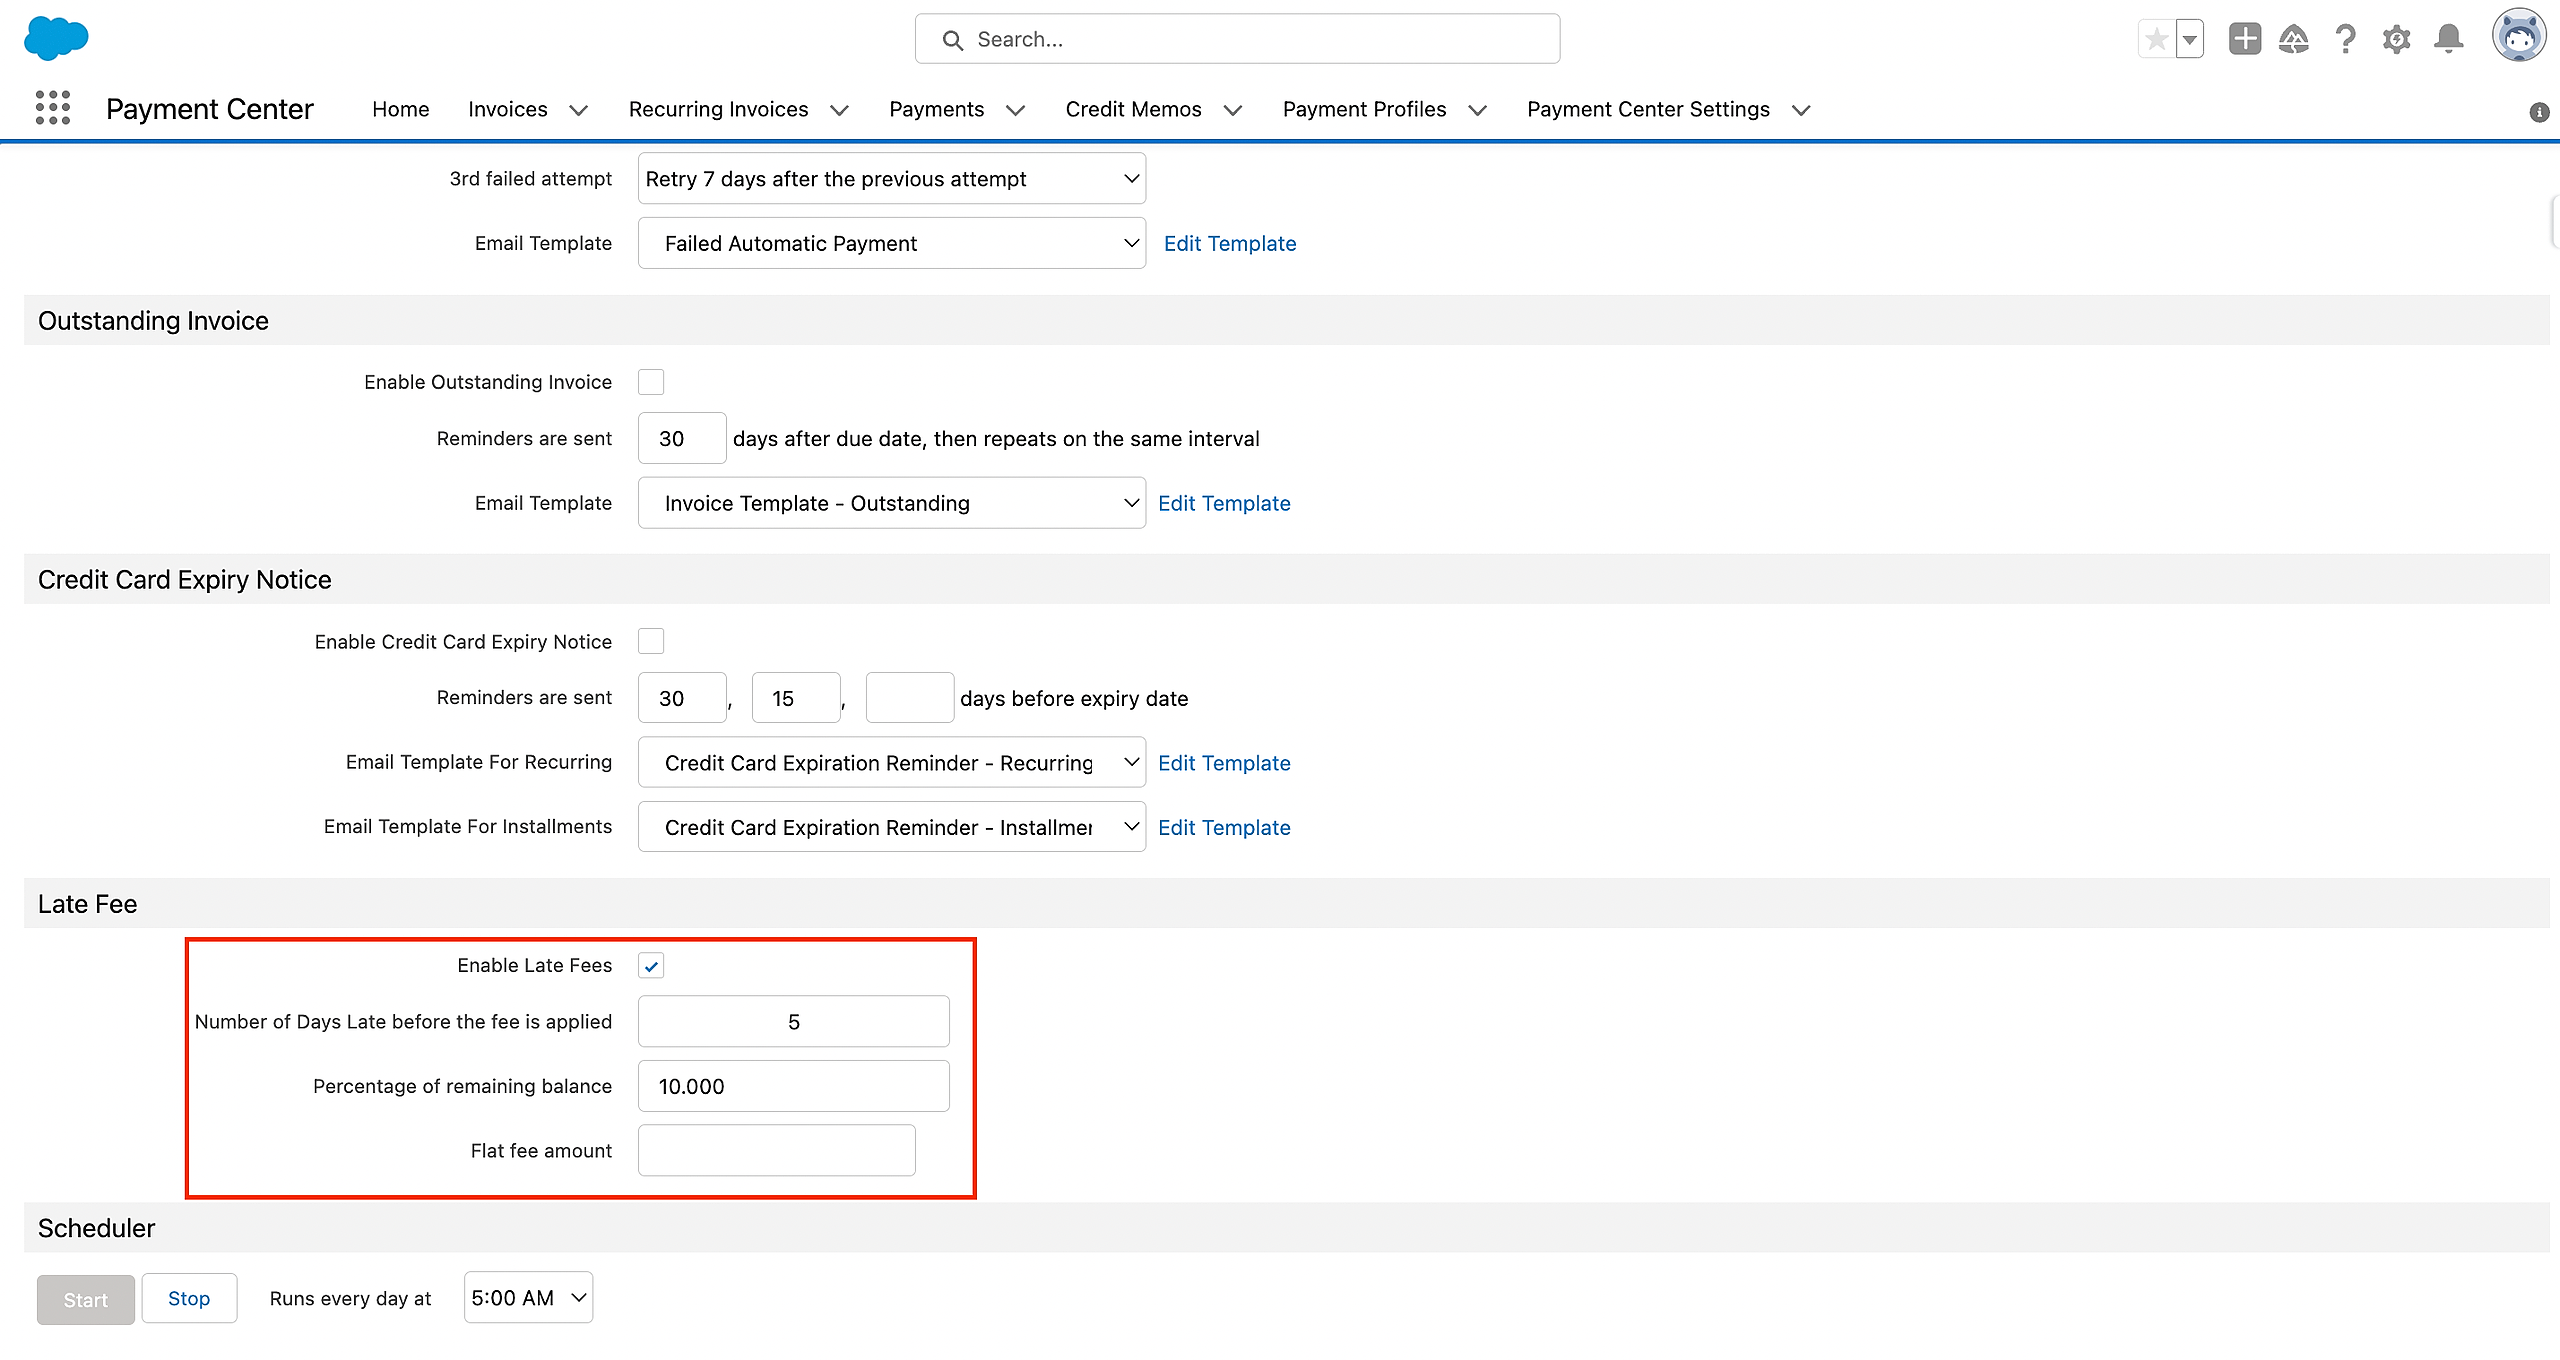Click the Flat fee amount field
This screenshot has width=2560, height=1360.
776,1150
